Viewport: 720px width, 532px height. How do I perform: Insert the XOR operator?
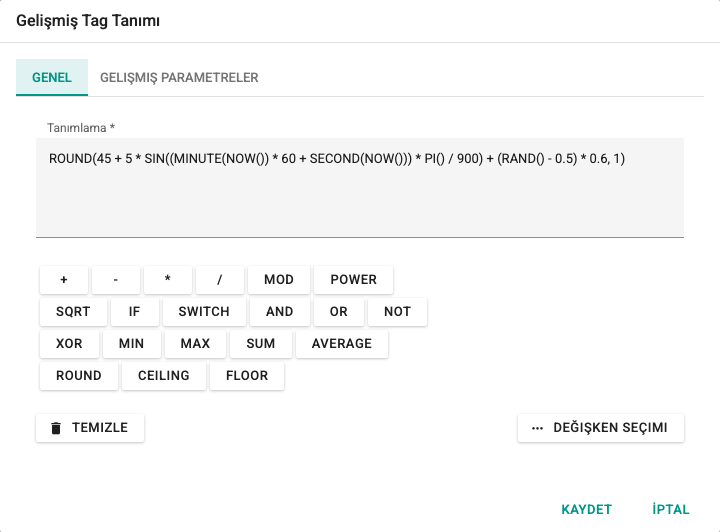pos(69,344)
